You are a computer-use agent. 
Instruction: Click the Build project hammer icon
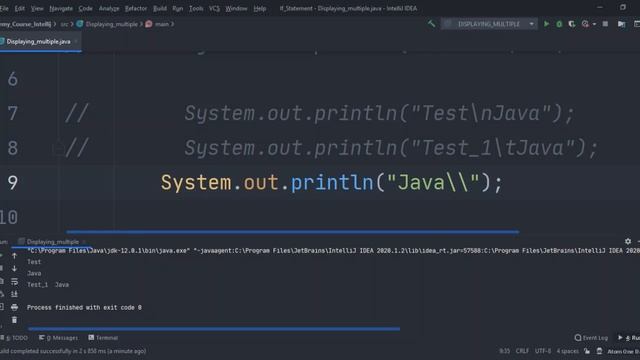[x=431, y=24]
